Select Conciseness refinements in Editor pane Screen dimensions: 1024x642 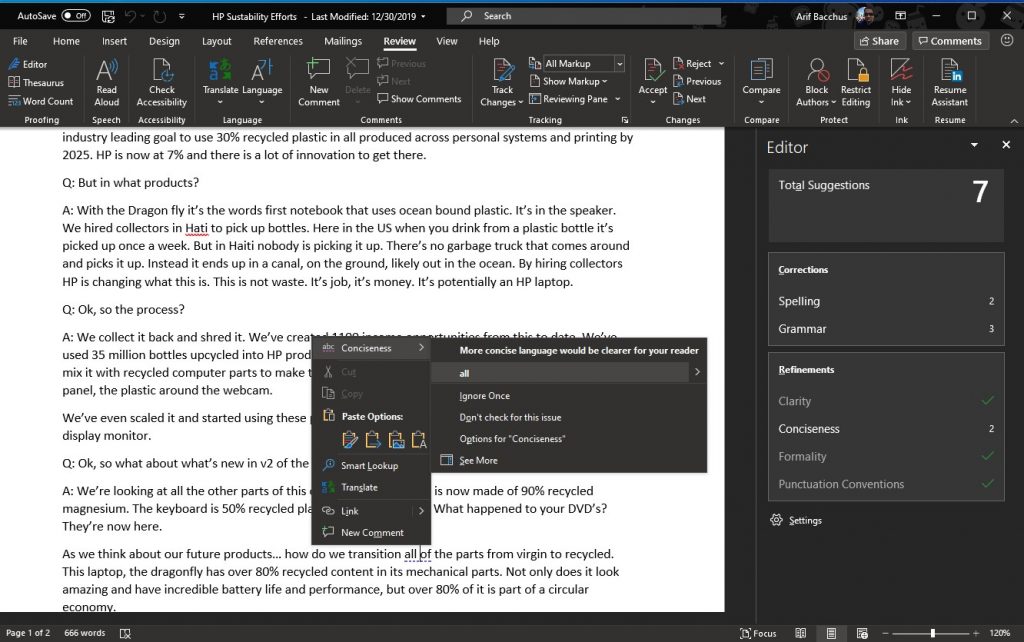(886, 429)
